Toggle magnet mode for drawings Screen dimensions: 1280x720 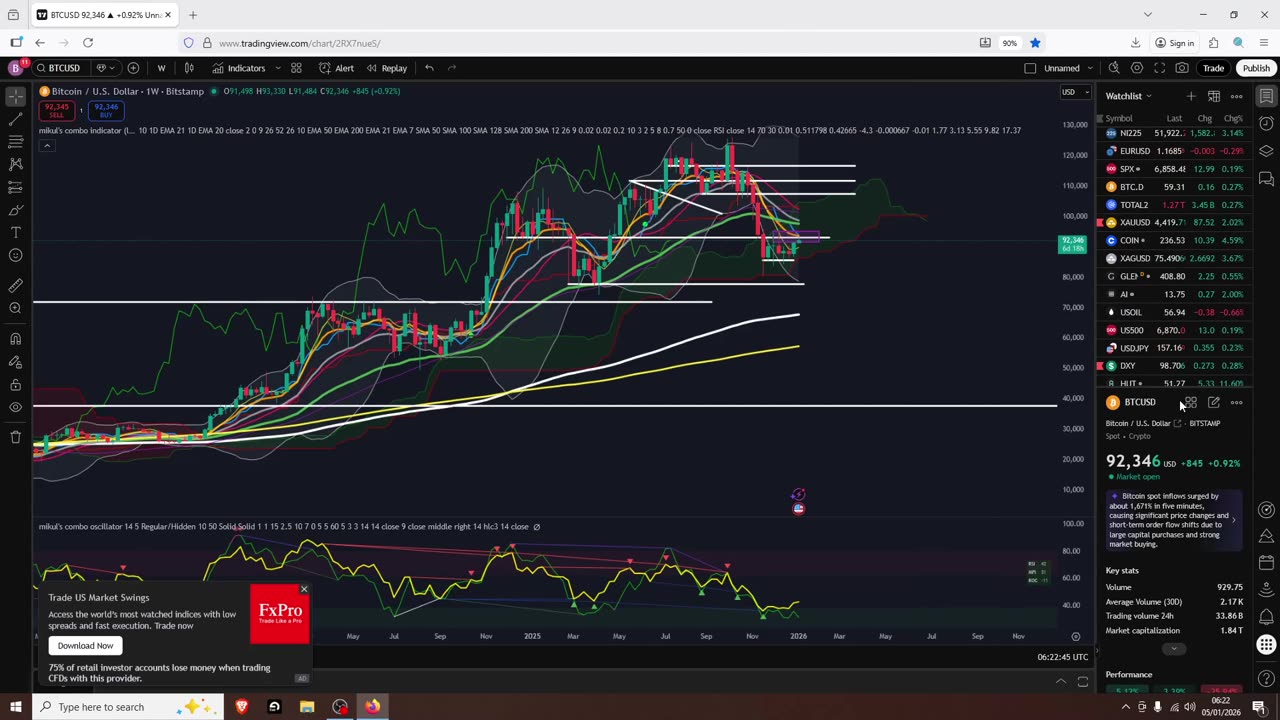pyautogui.click(x=15, y=339)
